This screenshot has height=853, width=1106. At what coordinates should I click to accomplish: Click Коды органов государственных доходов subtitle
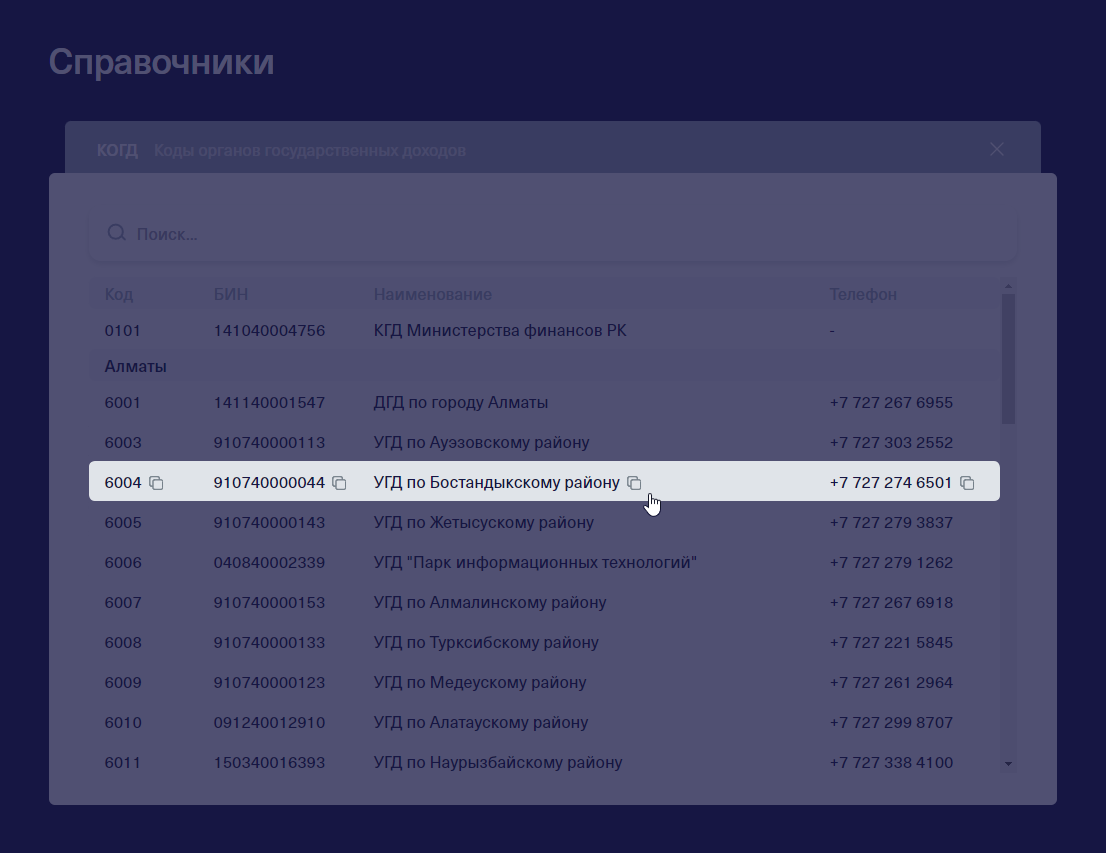310,150
